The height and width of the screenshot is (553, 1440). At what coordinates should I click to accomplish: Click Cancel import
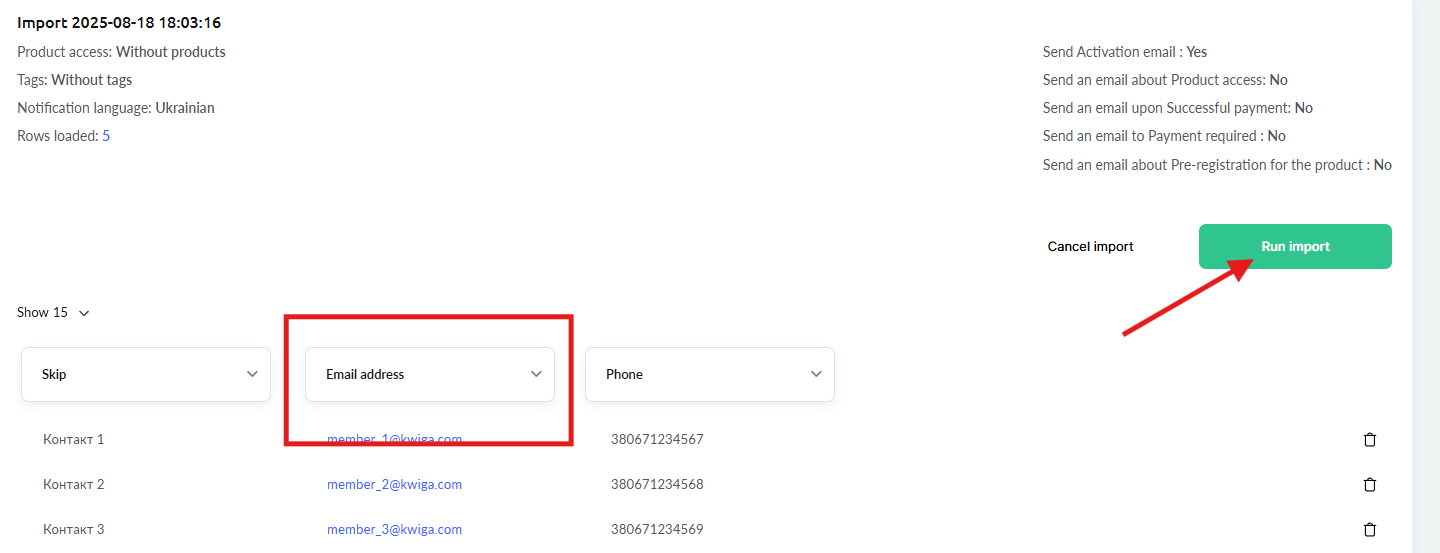tap(1090, 246)
